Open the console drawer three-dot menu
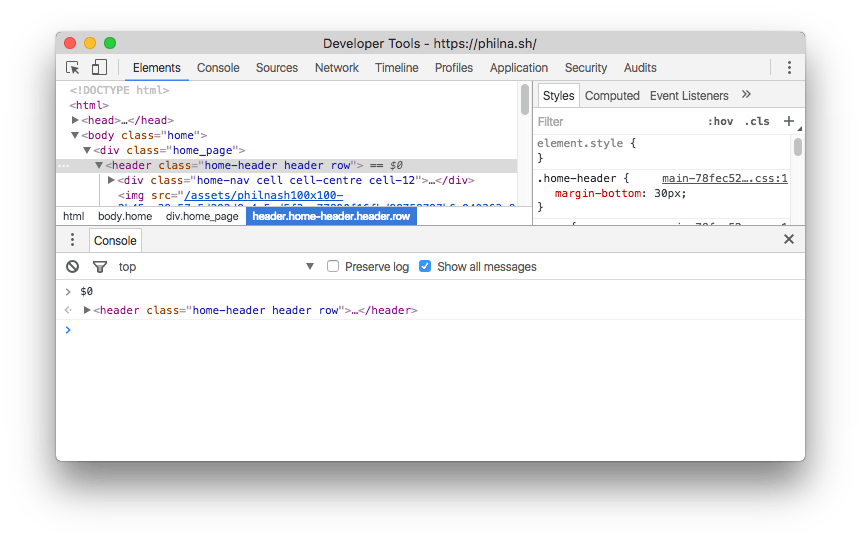 (72, 240)
